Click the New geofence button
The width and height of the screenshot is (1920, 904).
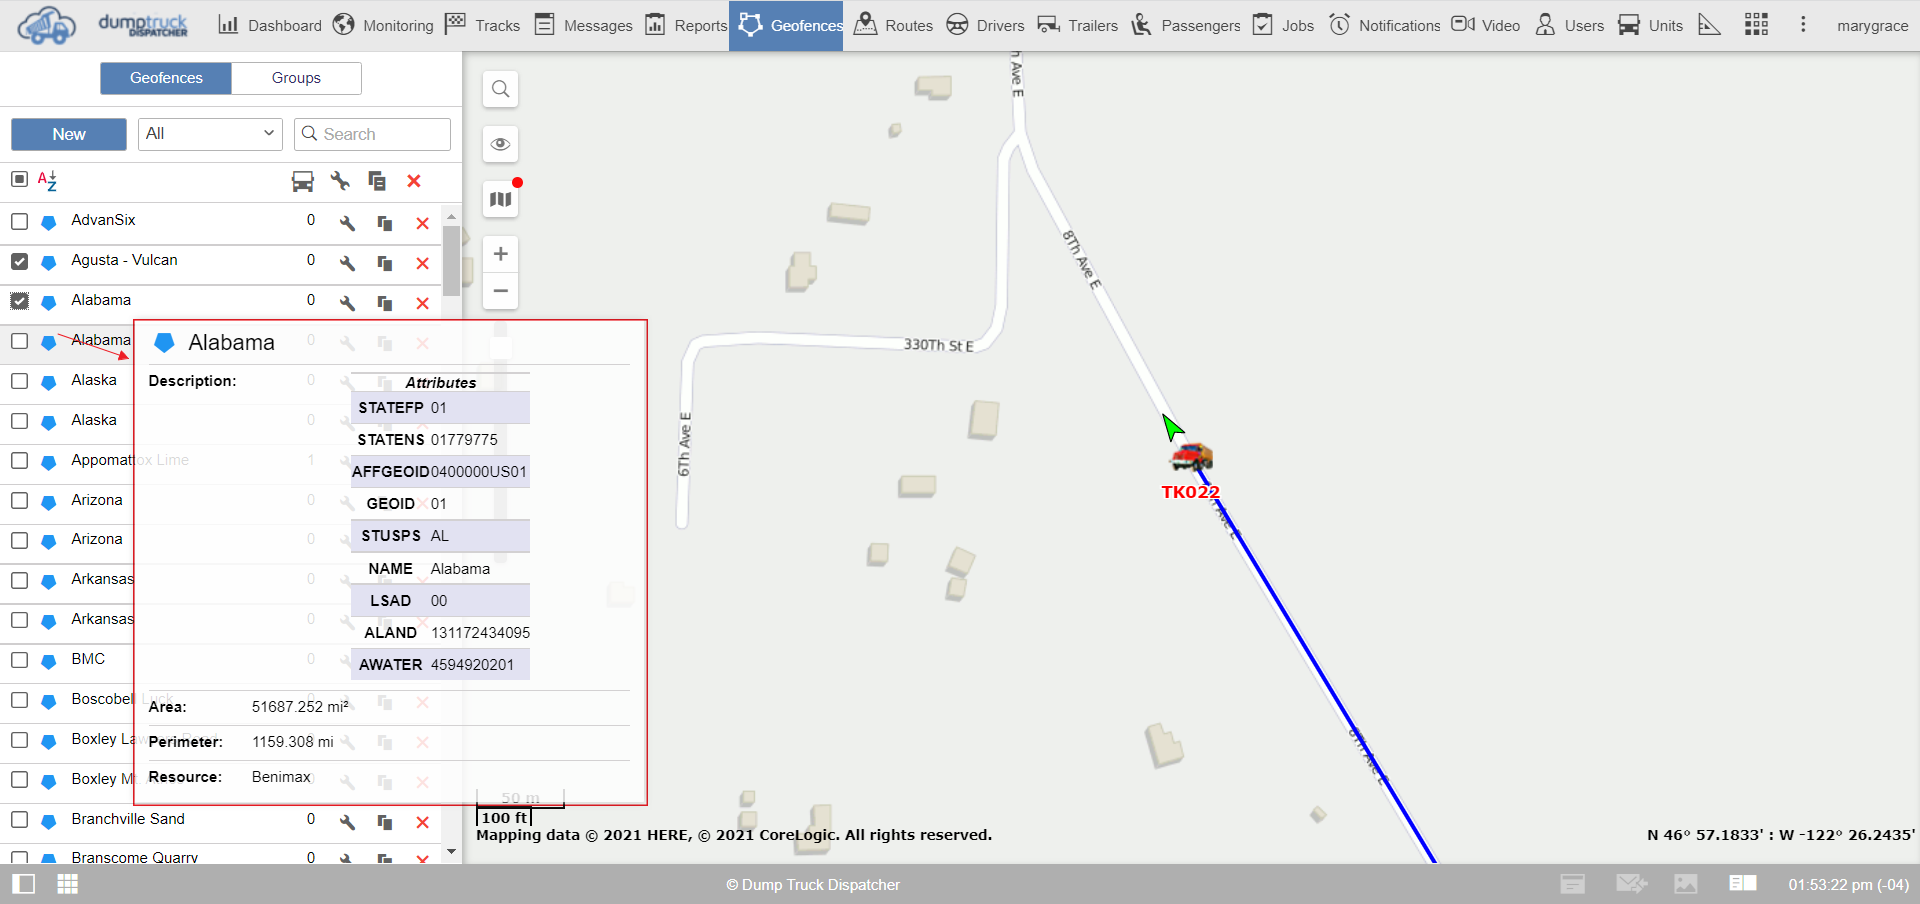click(x=69, y=134)
